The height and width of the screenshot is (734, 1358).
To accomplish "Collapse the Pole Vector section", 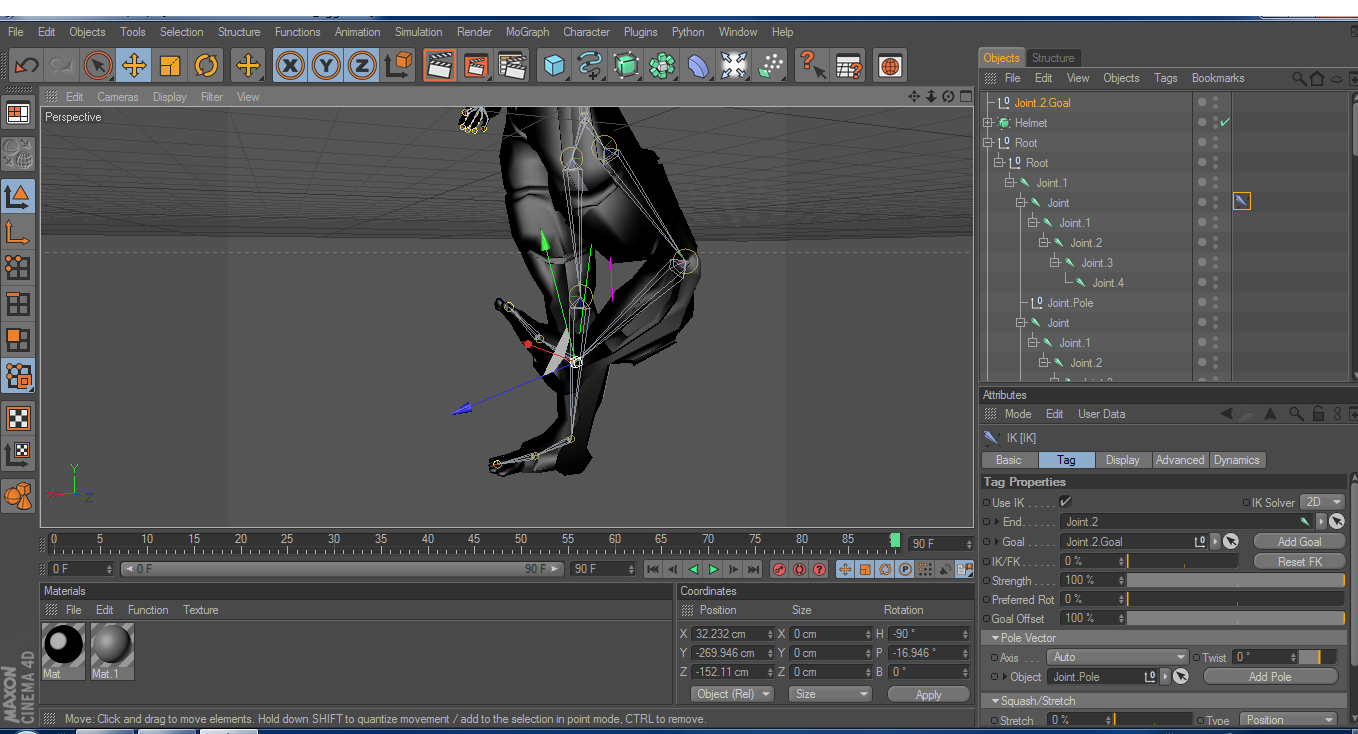I will [x=996, y=638].
